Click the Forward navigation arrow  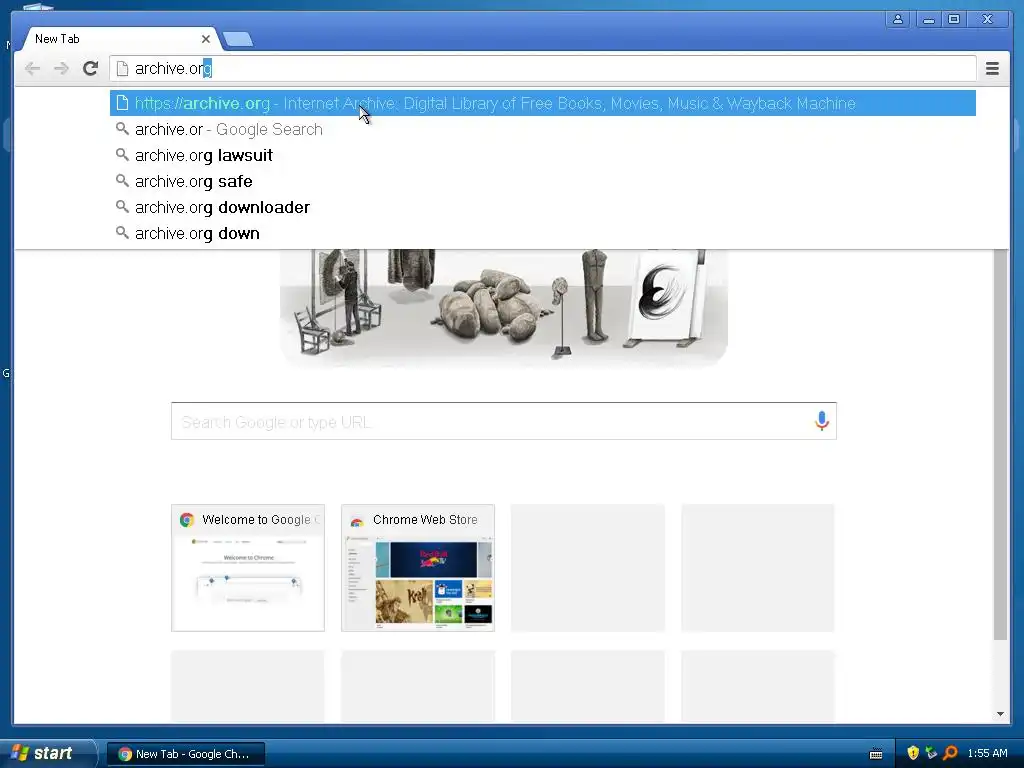point(61,68)
